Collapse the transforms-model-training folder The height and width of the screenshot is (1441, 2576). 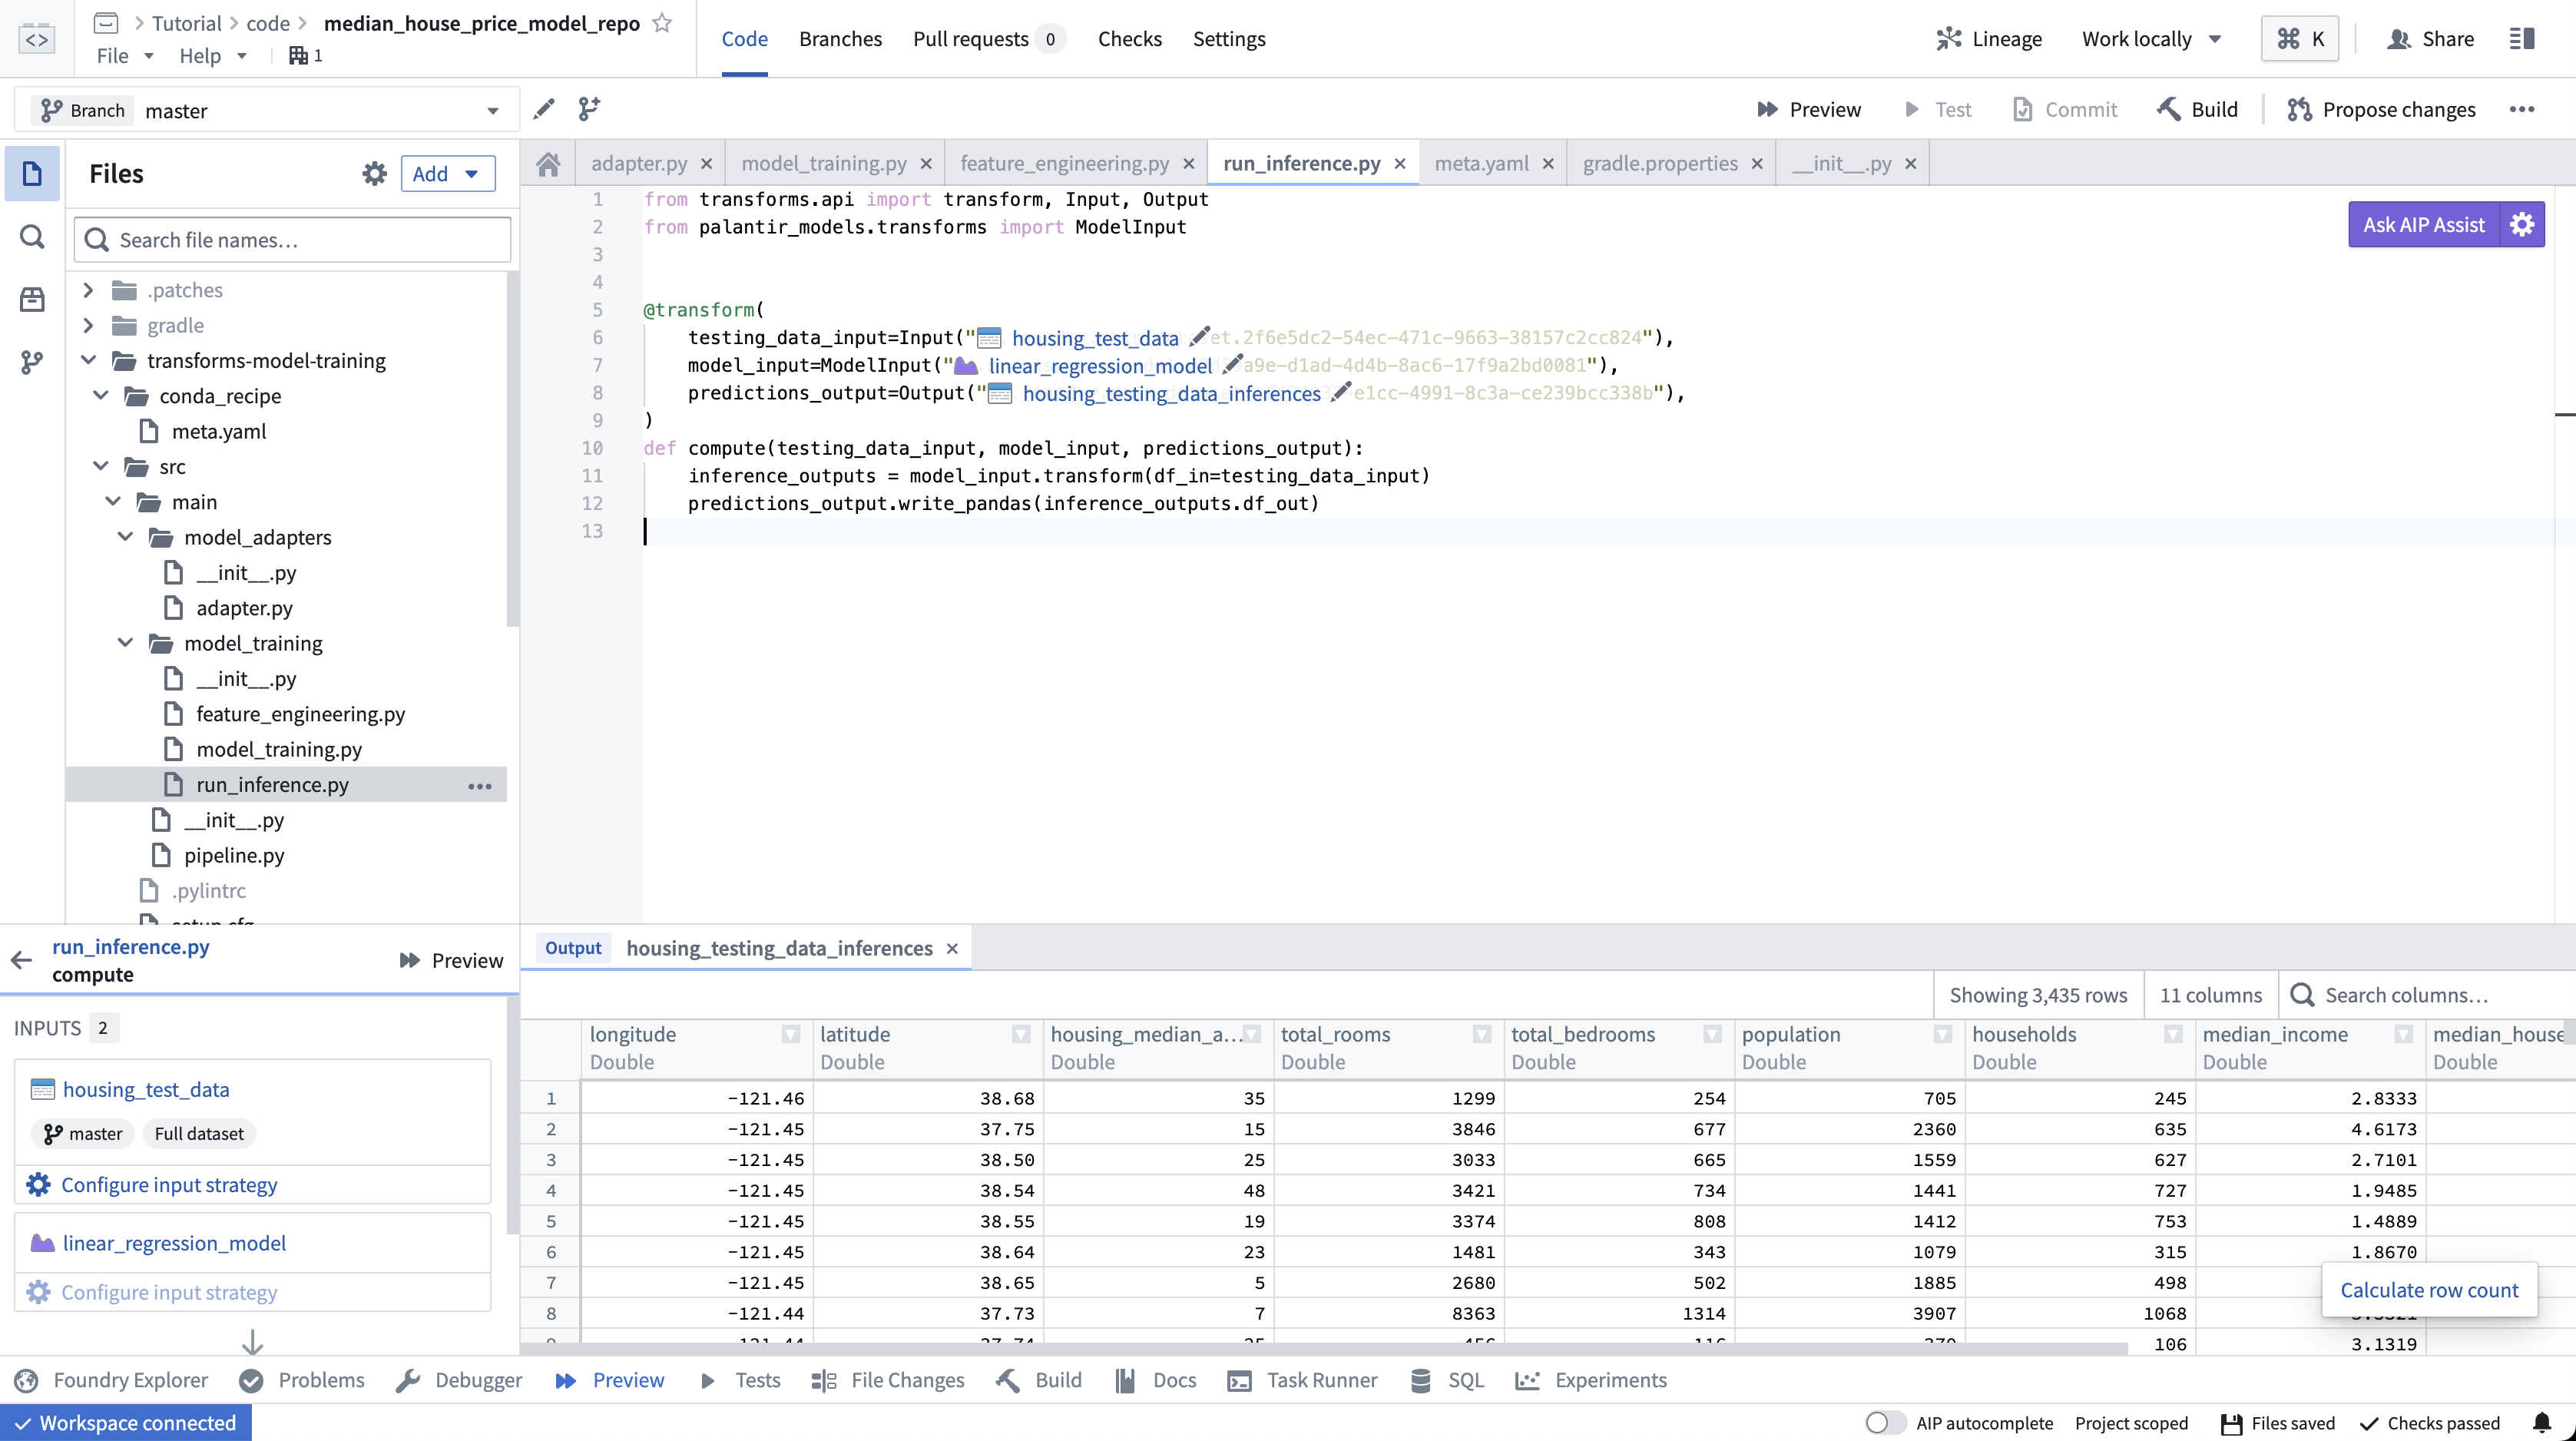point(88,360)
